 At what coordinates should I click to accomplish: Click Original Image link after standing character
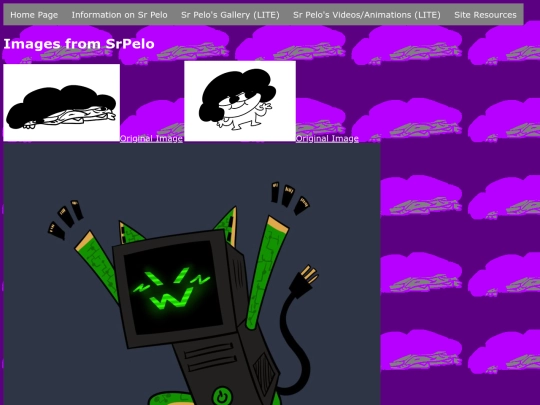[327, 138]
